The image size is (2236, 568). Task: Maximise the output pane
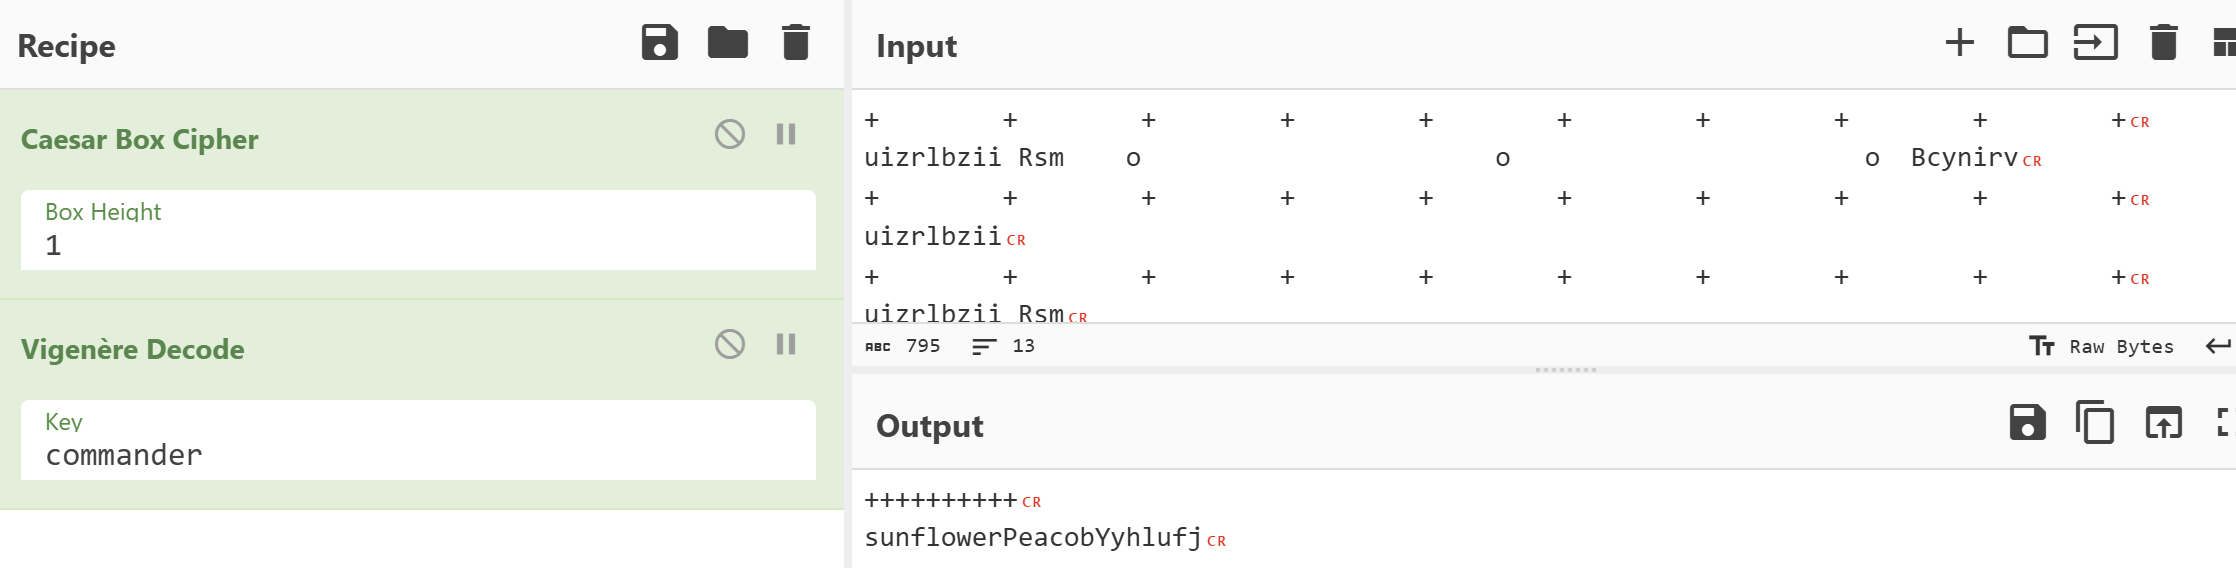tap(2224, 423)
